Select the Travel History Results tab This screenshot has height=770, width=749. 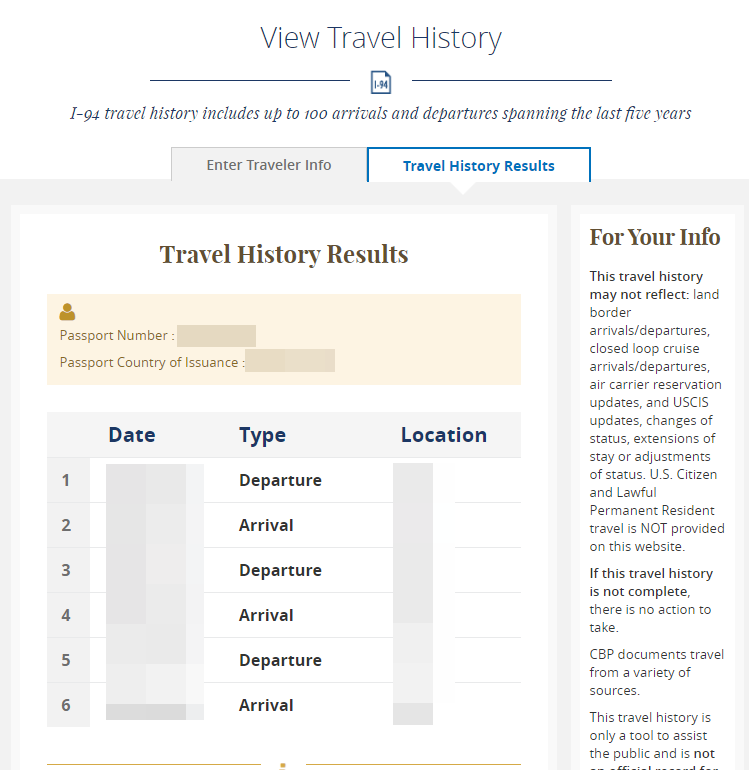coord(478,166)
